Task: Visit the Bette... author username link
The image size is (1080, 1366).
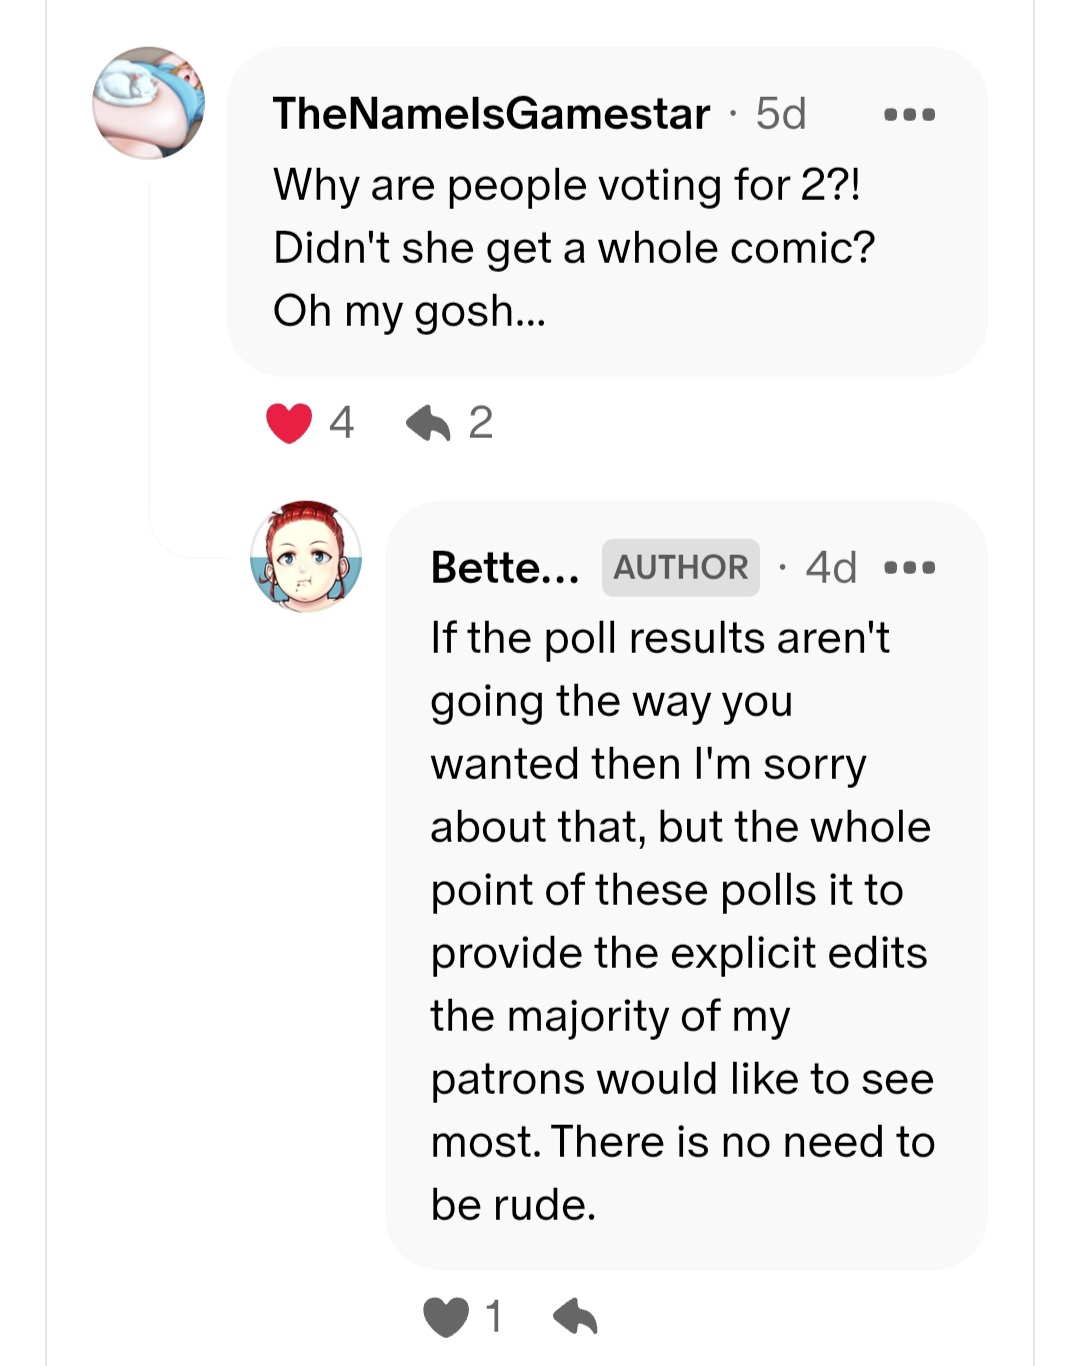Action: coord(505,568)
